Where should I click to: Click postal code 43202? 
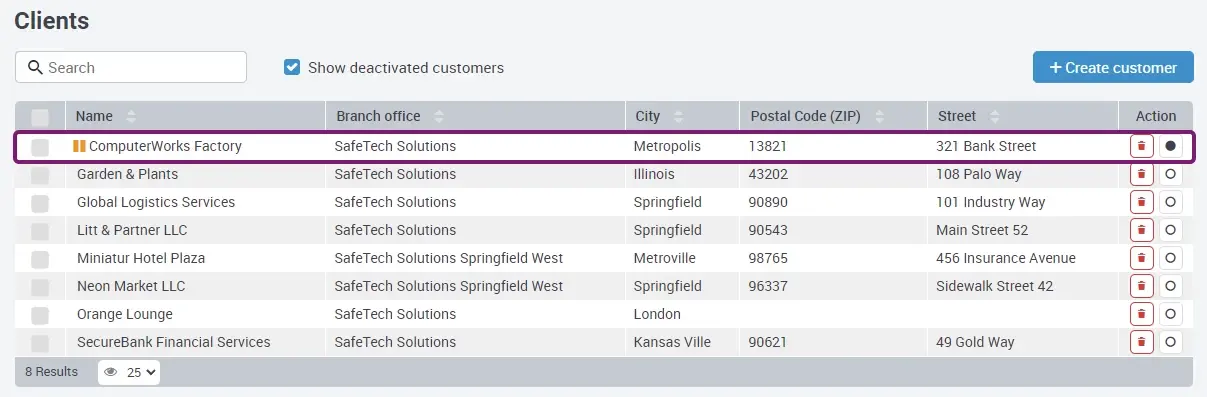769,174
